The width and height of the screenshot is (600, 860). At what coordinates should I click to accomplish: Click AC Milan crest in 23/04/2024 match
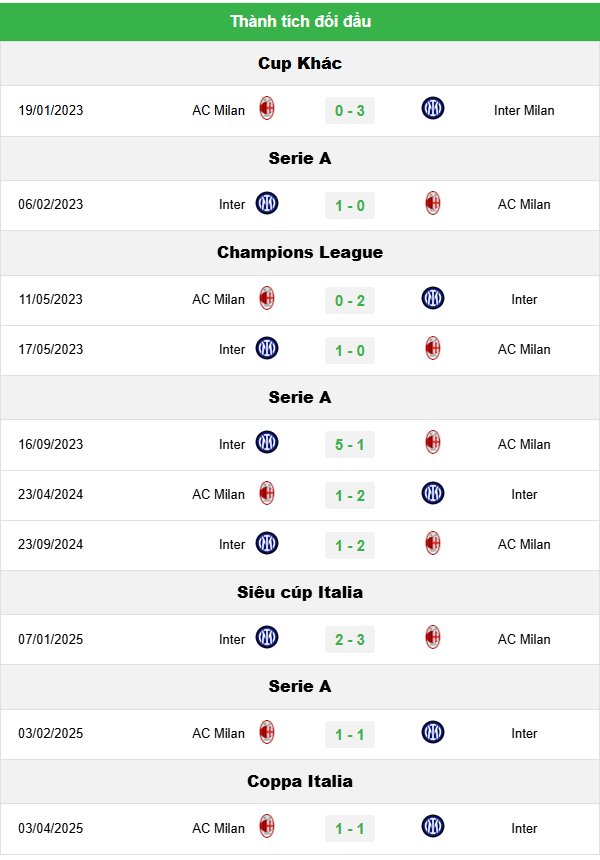pos(267,493)
